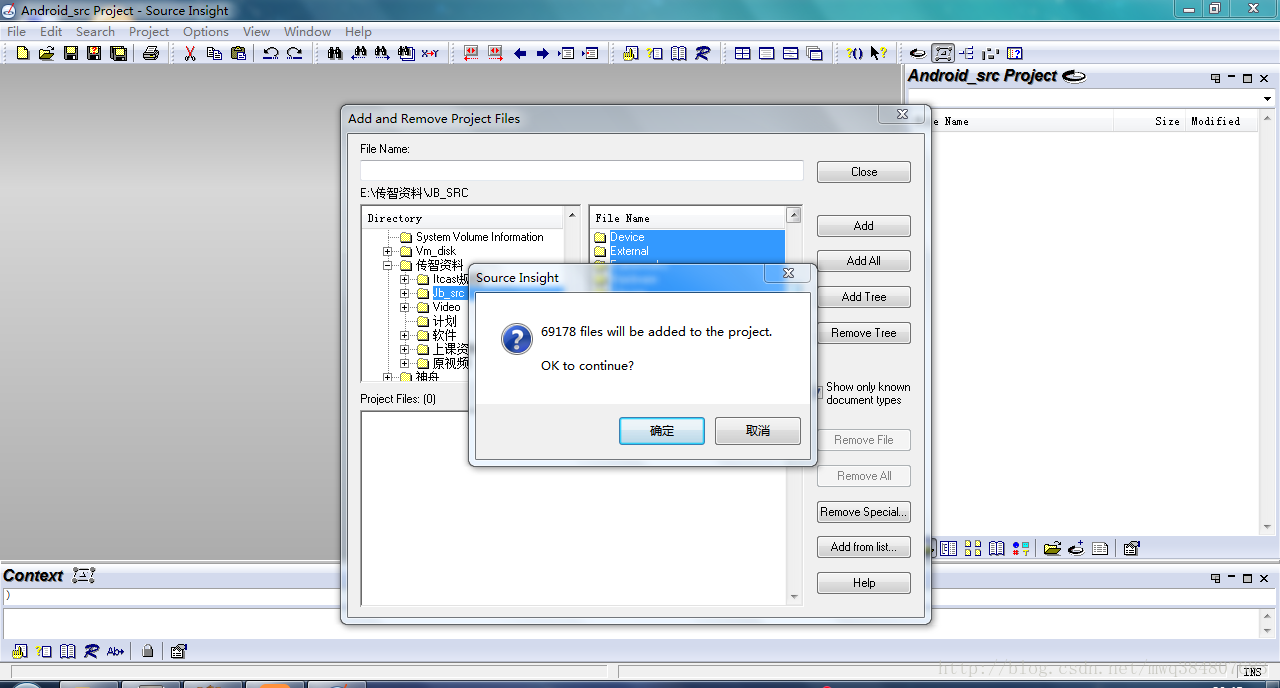Viewport: 1280px width, 688px height.
Task: Expand the 原视频 folder node
Action: pyautogui.click(x=405, y=363)
